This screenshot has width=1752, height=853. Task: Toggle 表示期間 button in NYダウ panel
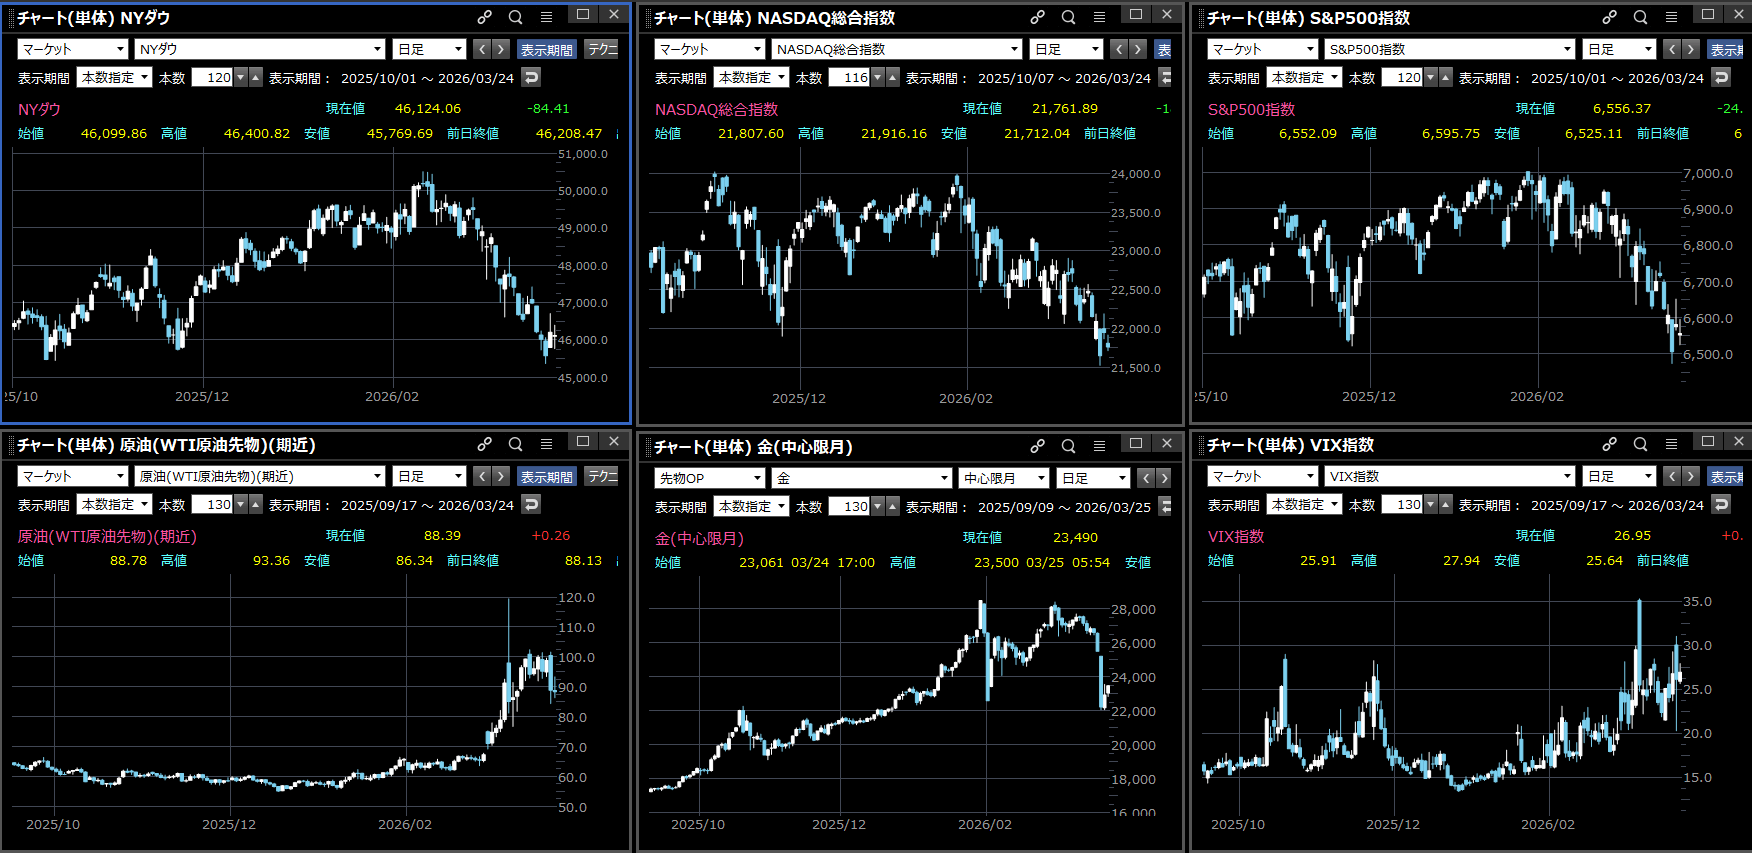coord(547,49)
